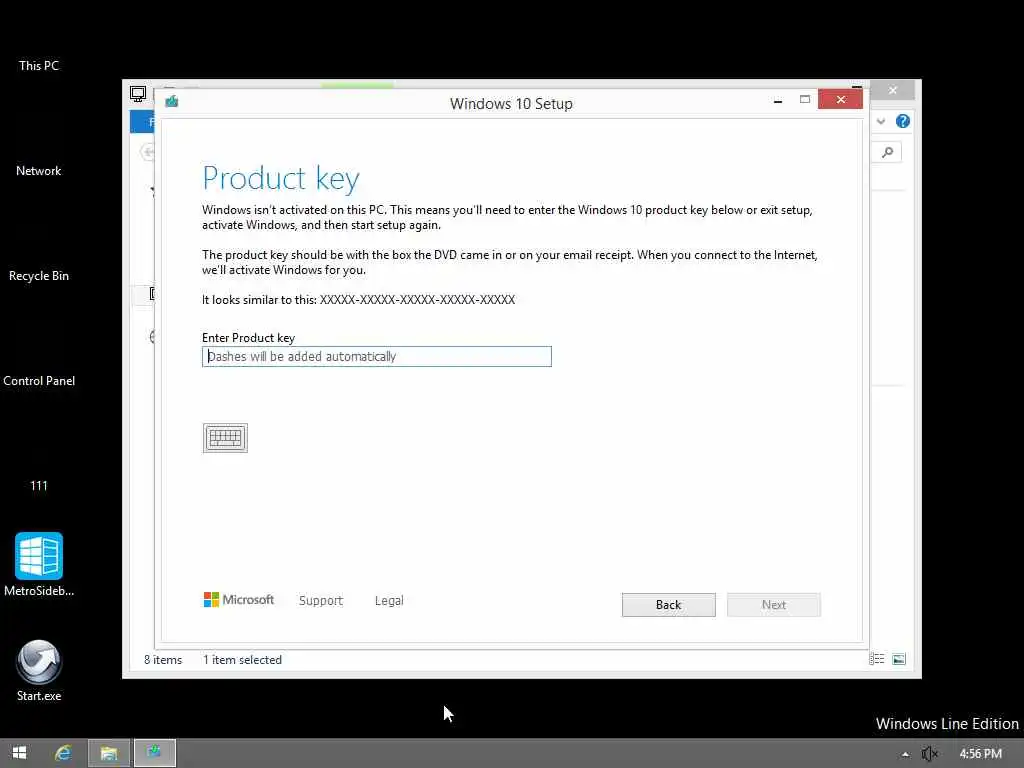Image resolution: width=1024 pixels, height=768 pixels.
Task: Open the on-screen keyboard icon
Action: pyautogui.click(x=225, y=438)
